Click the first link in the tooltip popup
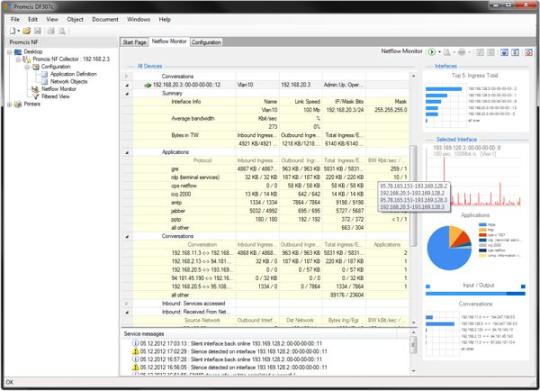The width and height of the screenshot is (540, 391). tap(413, 186)
